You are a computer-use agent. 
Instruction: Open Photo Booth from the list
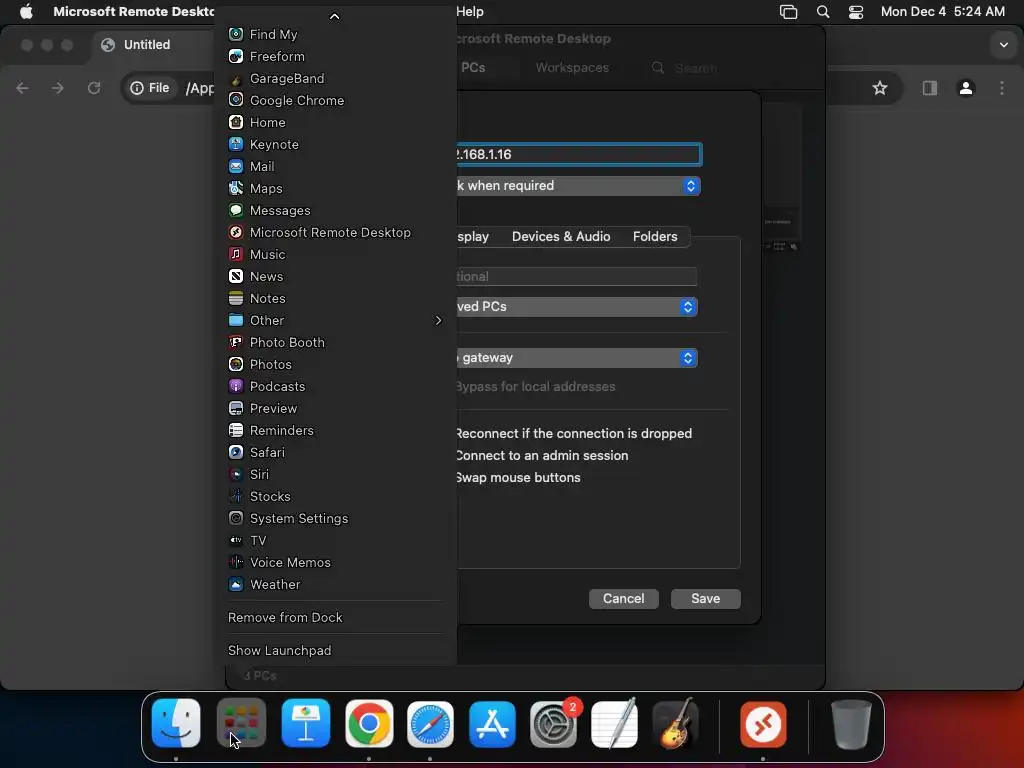[x=334, y=342]
